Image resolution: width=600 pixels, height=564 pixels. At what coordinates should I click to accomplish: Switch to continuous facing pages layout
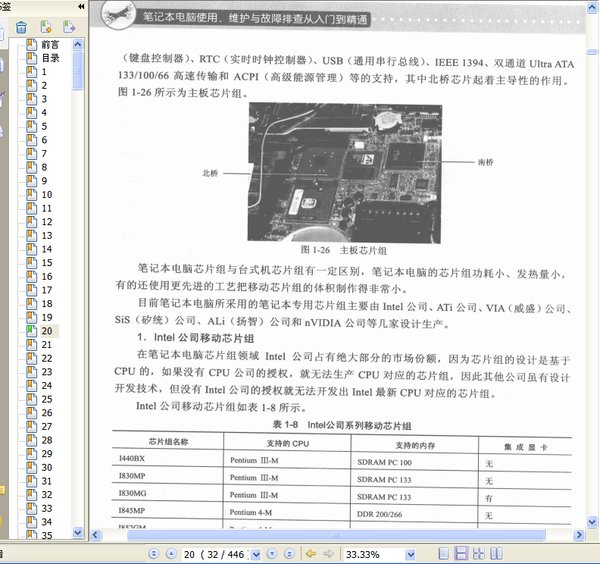[479, 554]
